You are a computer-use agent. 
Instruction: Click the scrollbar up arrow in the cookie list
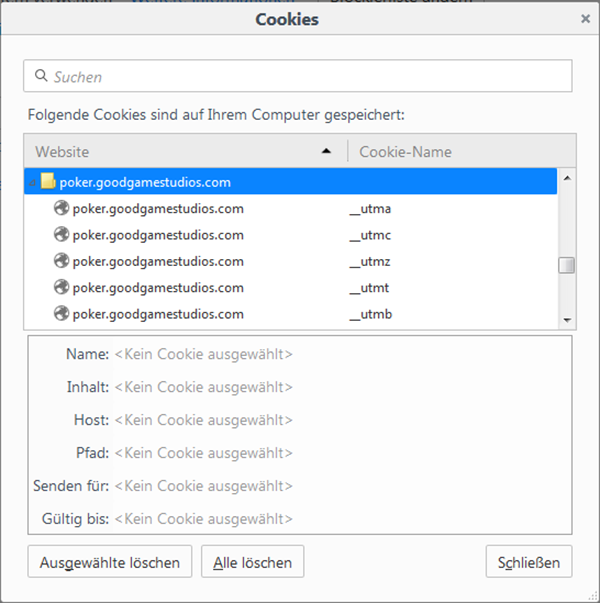(567, 178)
